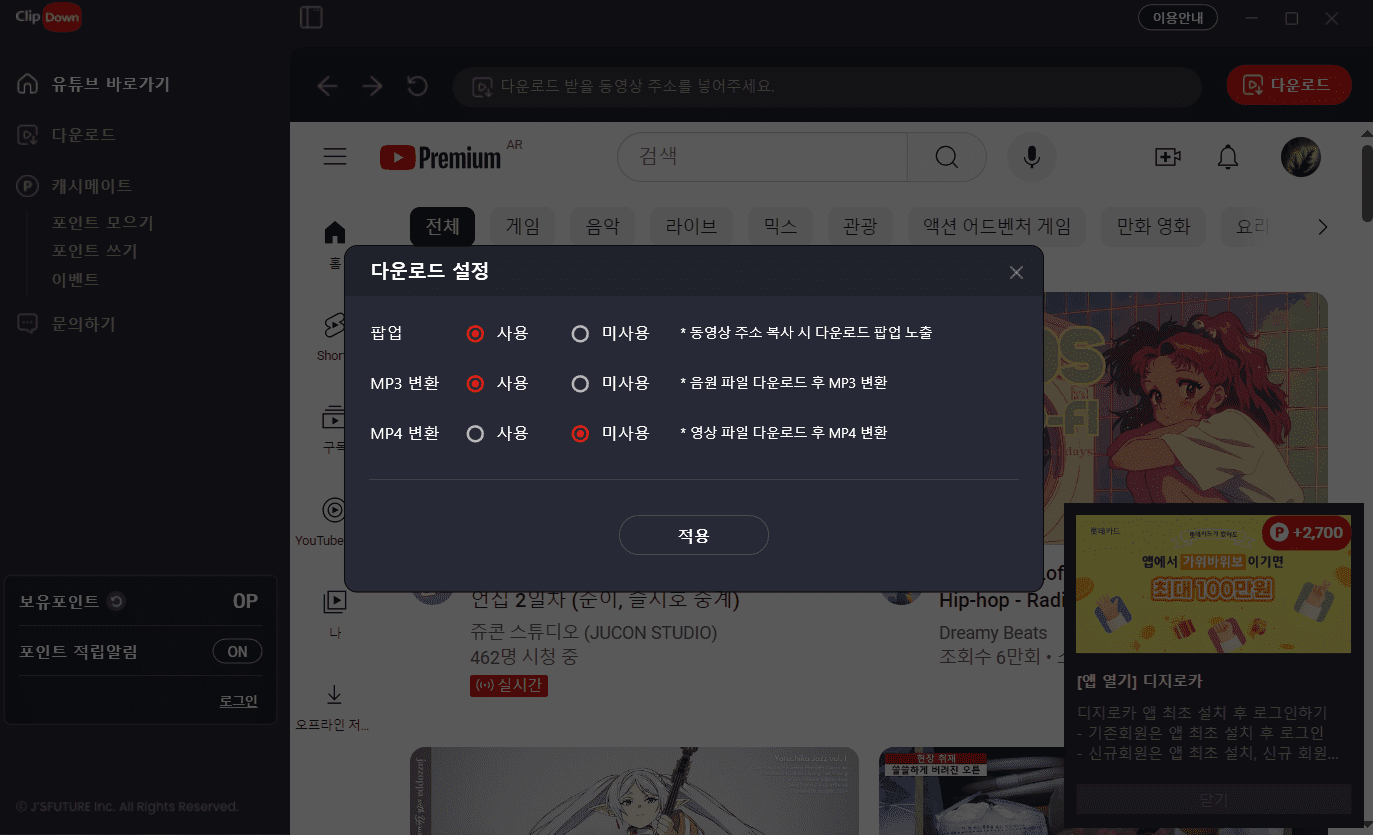Open 유튜브 바로가기 in sidebar

[111, 84]
